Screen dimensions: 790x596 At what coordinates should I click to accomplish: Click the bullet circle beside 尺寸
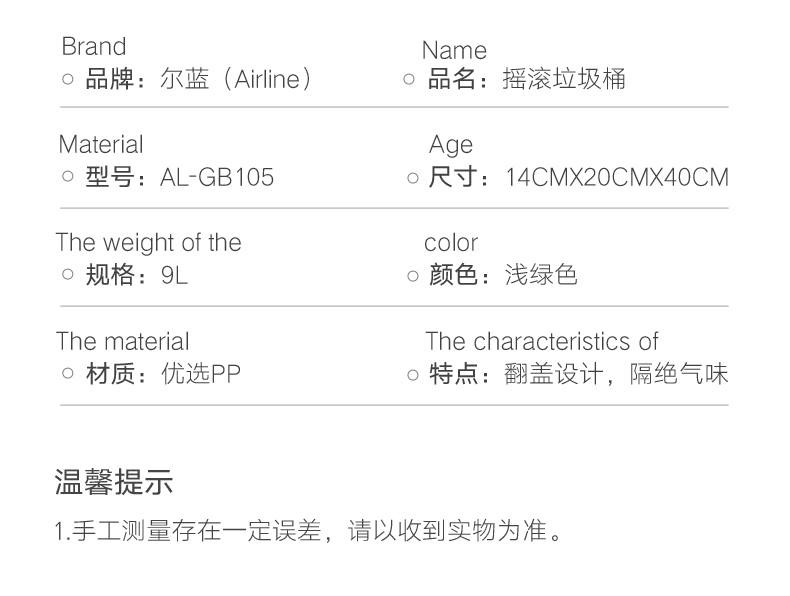[x=413, y=178]
